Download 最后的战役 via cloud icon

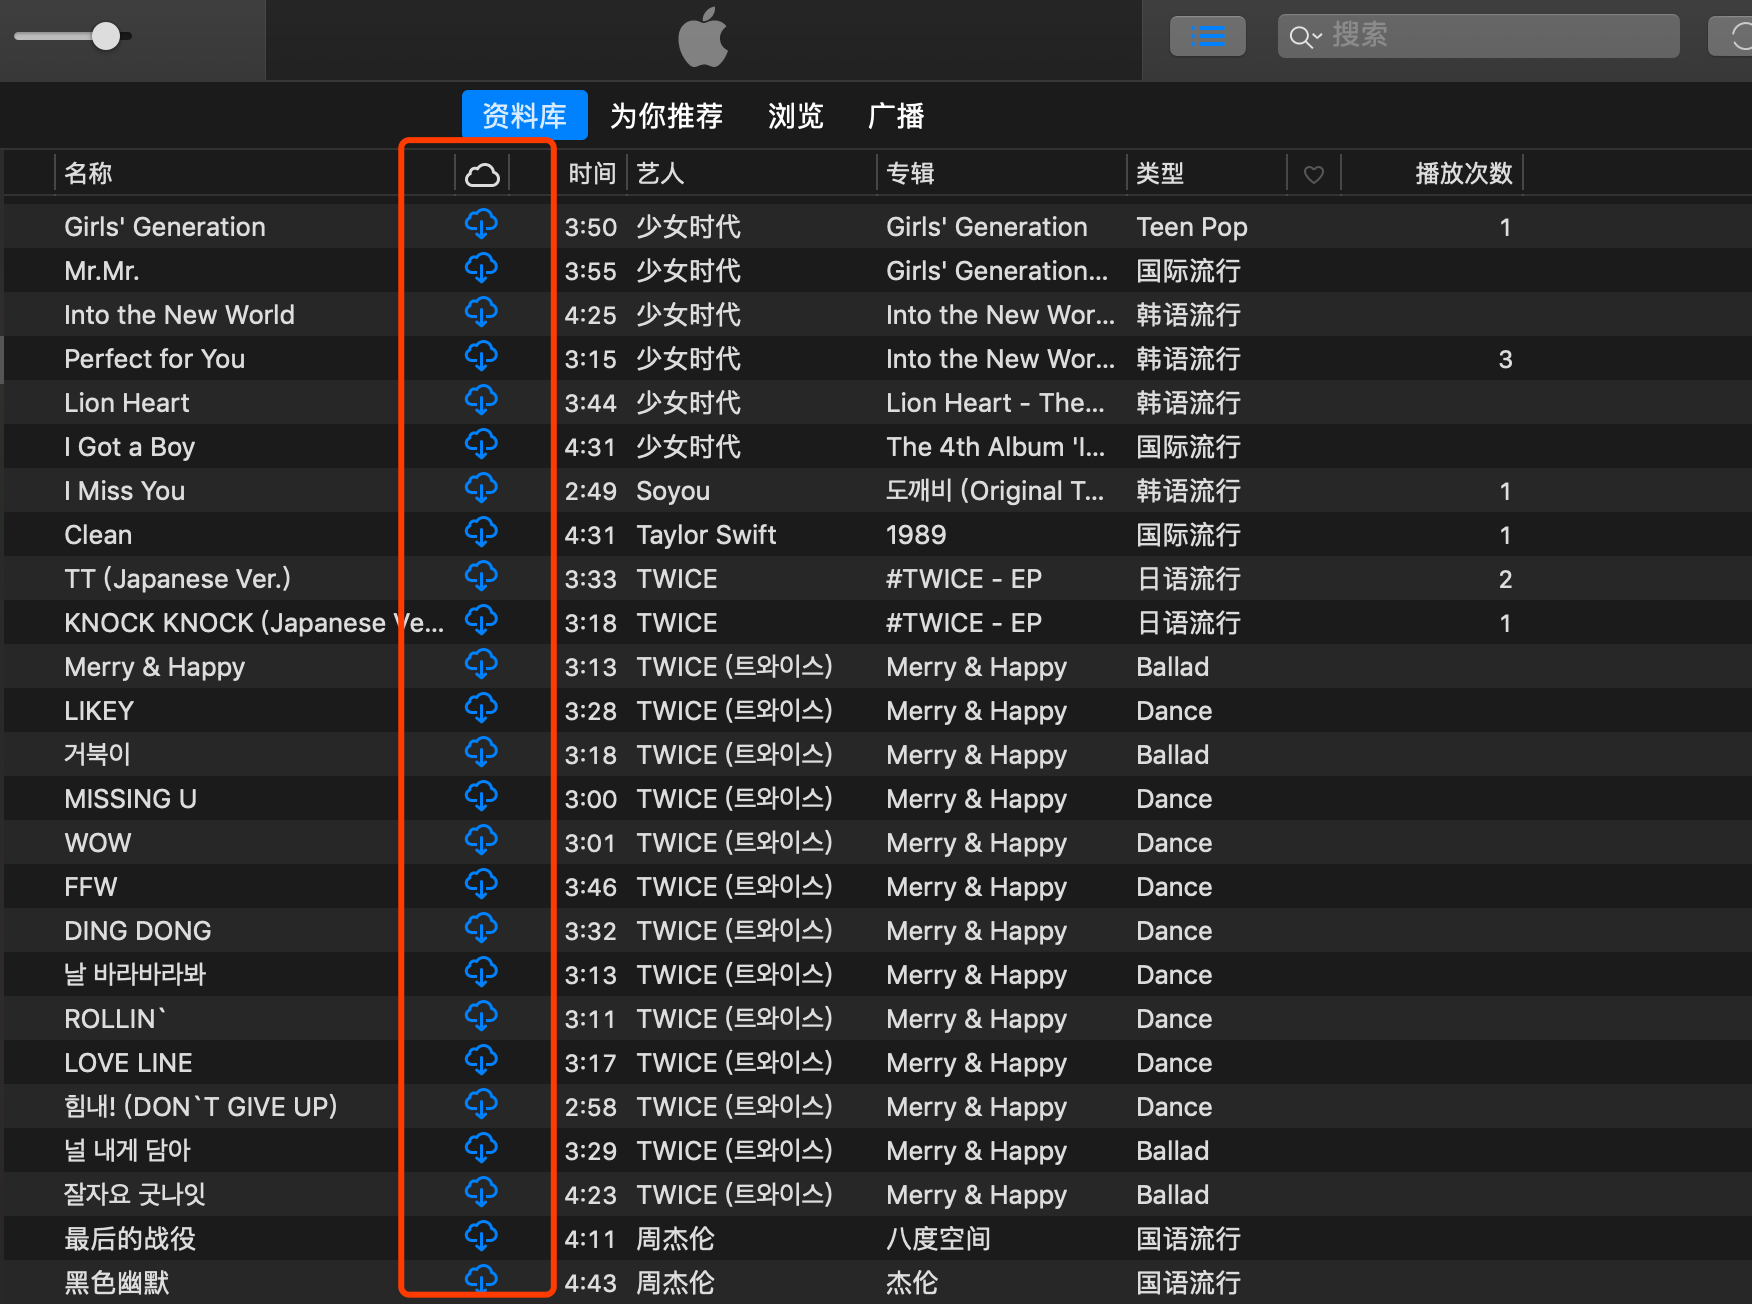tap(481, 1237)
